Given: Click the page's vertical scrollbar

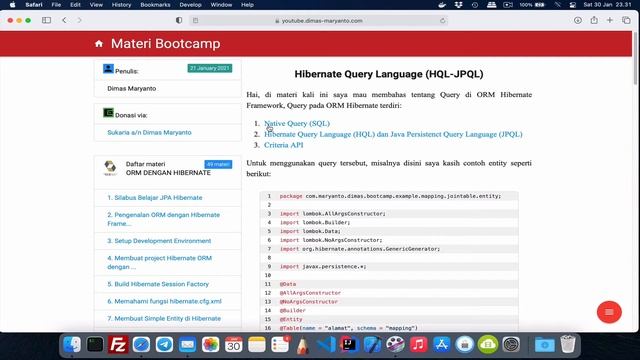Looking at the screenshot, I should click(x=635, y=57).
